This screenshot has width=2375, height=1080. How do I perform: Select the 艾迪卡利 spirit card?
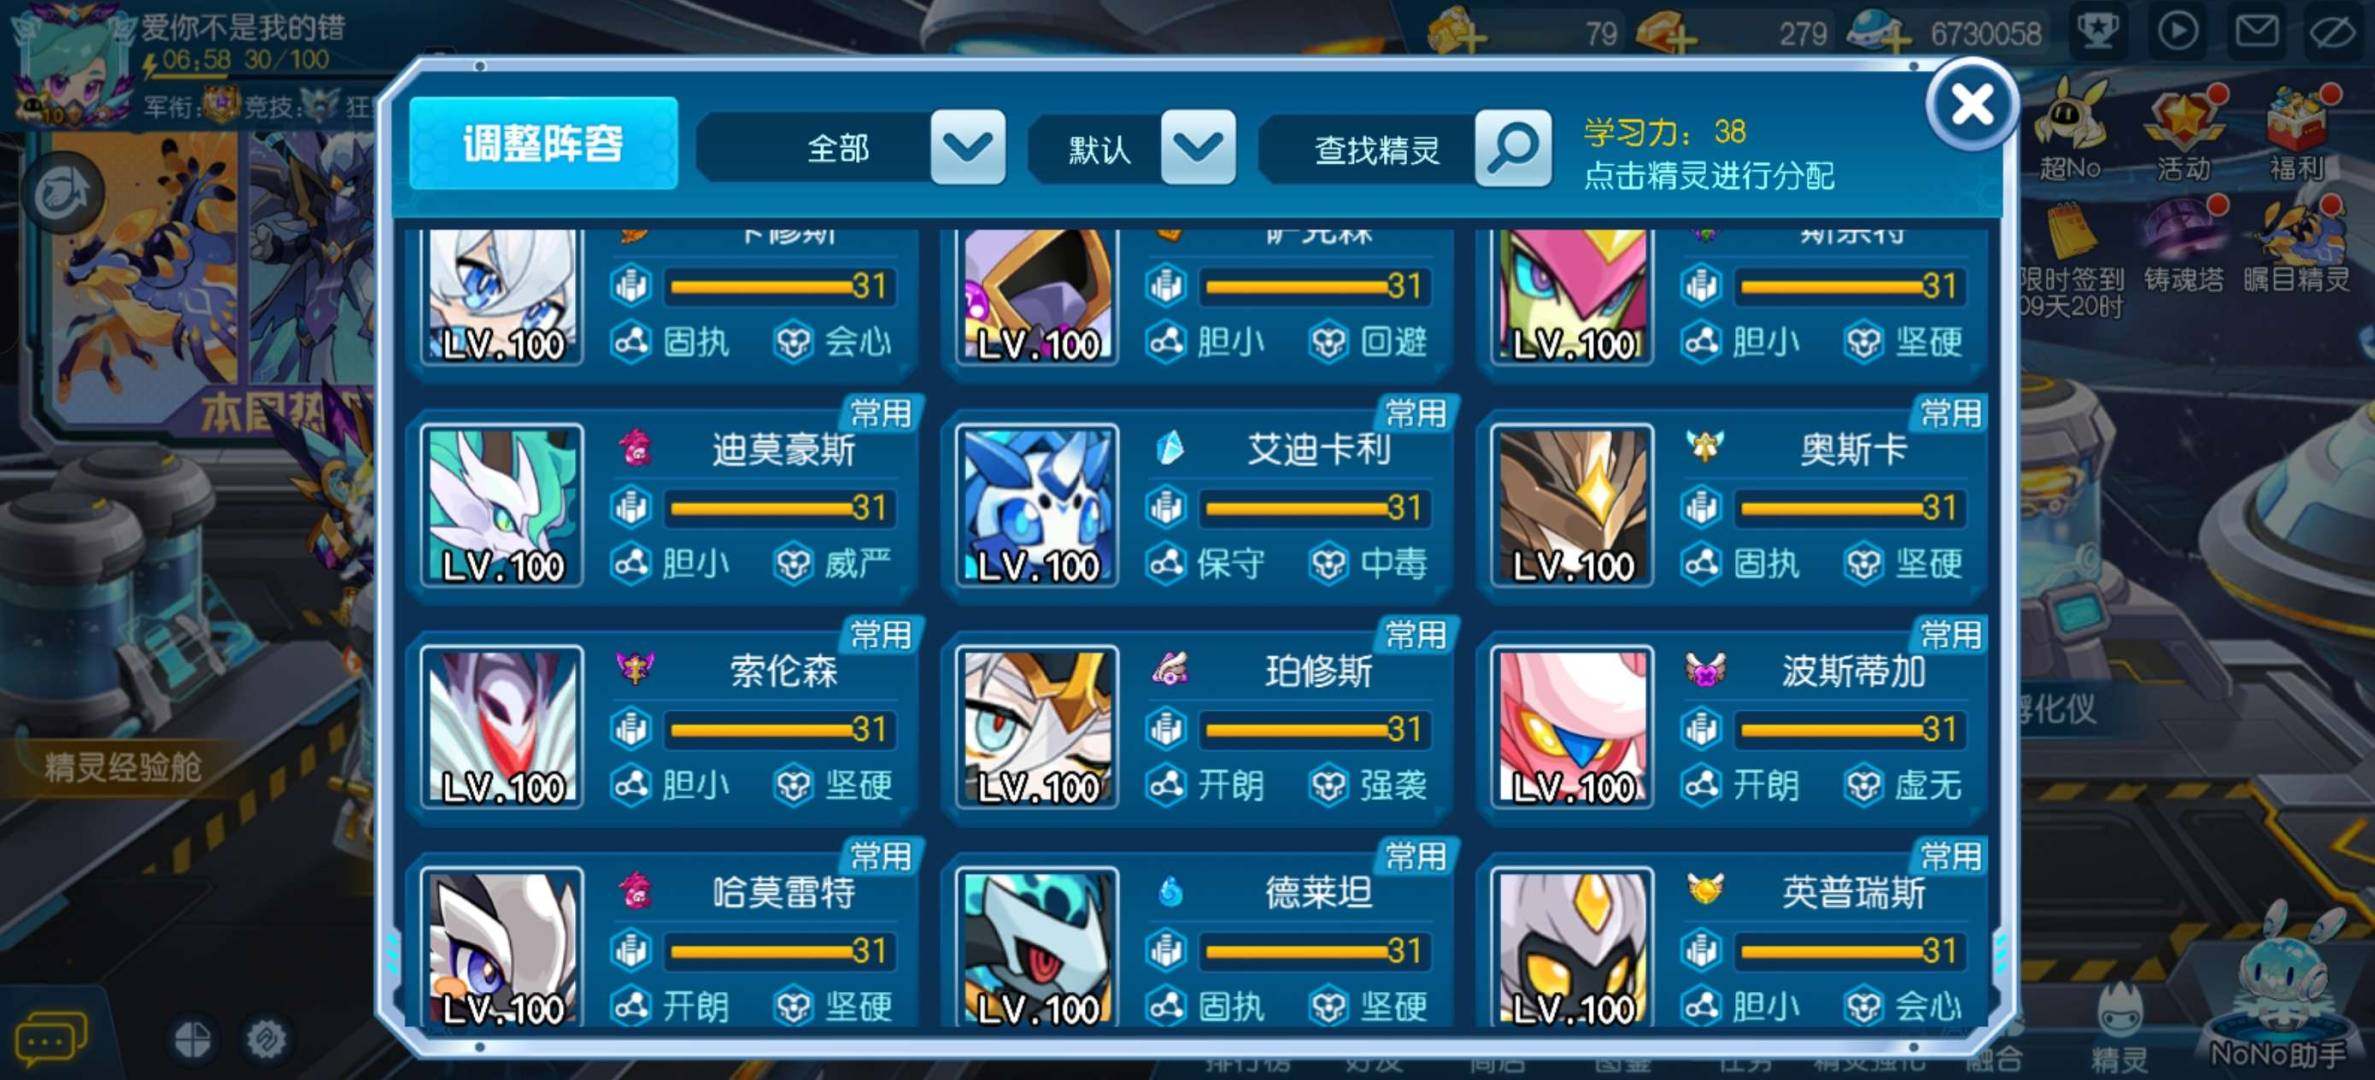1200,507
